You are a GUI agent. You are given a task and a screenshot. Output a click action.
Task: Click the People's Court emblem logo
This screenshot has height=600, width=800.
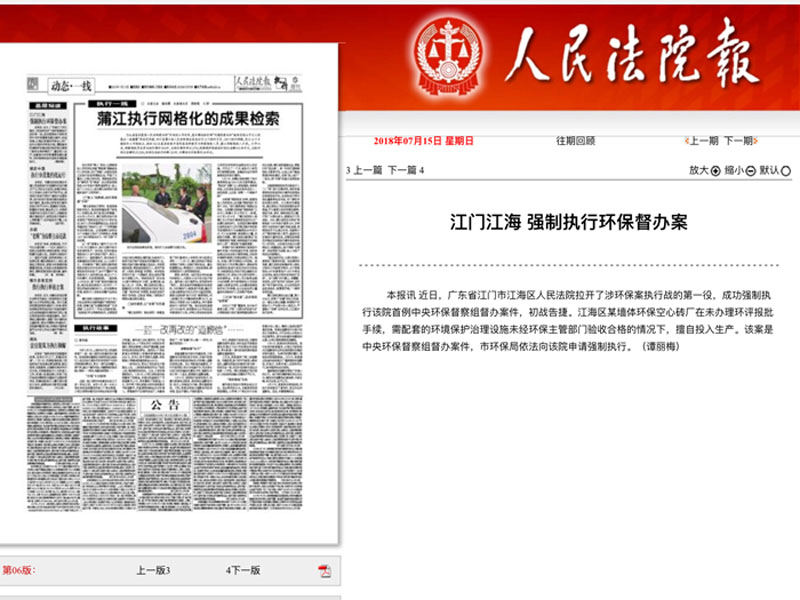448,57
